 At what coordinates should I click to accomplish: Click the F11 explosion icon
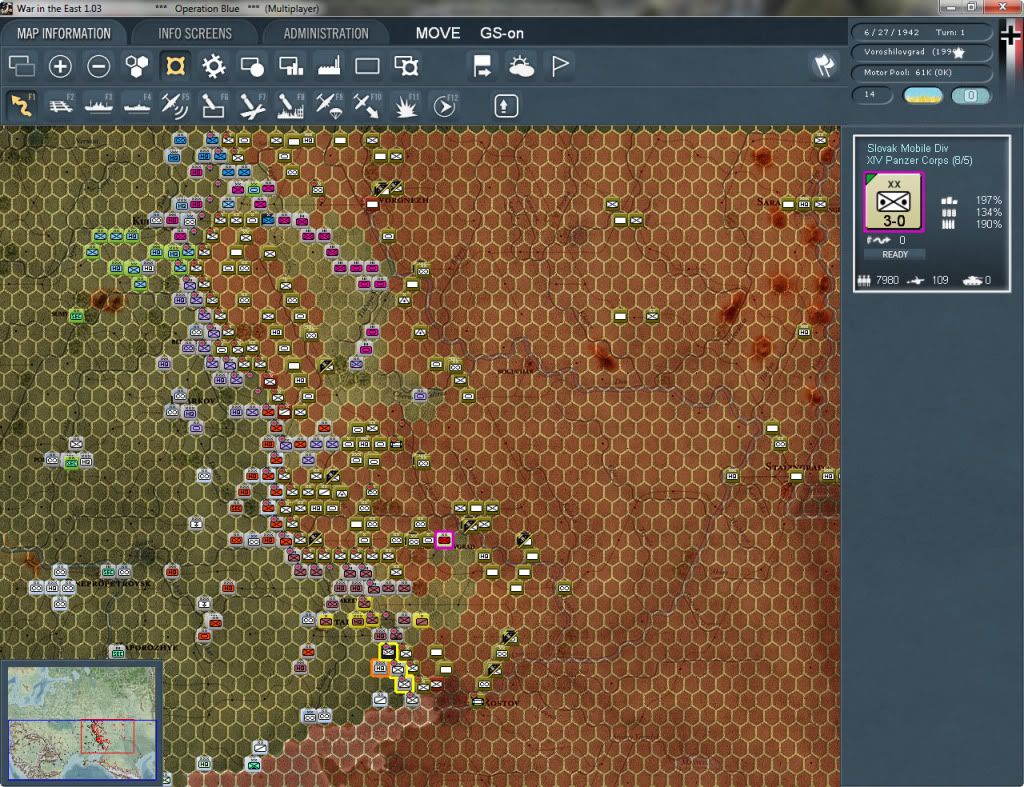click(x=406, y=105)
